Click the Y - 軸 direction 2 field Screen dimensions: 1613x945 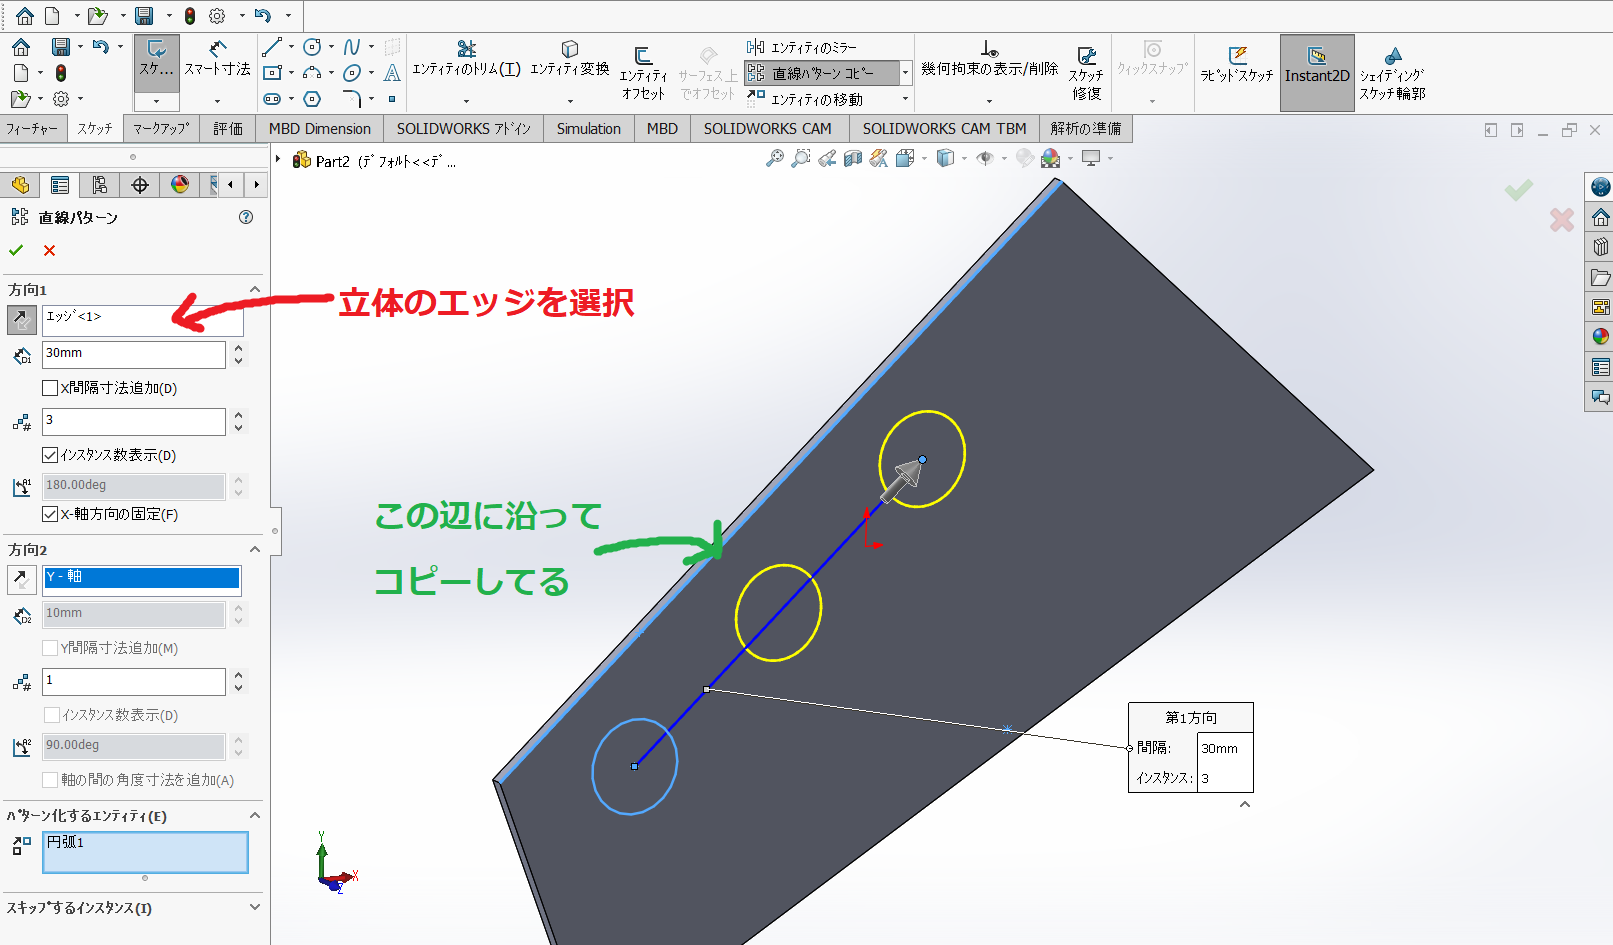pos(142,579)
